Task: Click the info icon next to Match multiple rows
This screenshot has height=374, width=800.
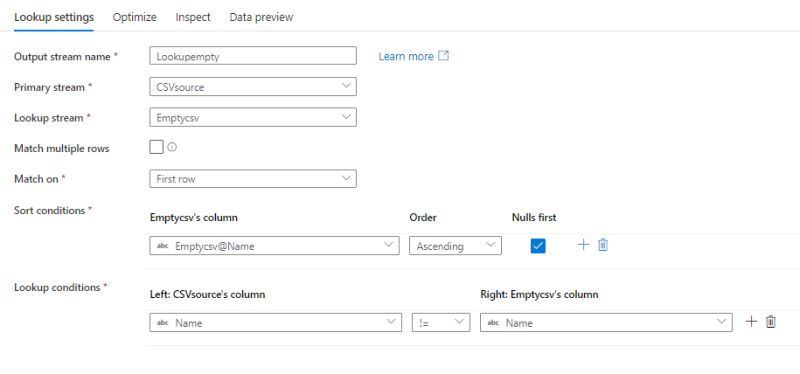Action: [x=172, y=147]
